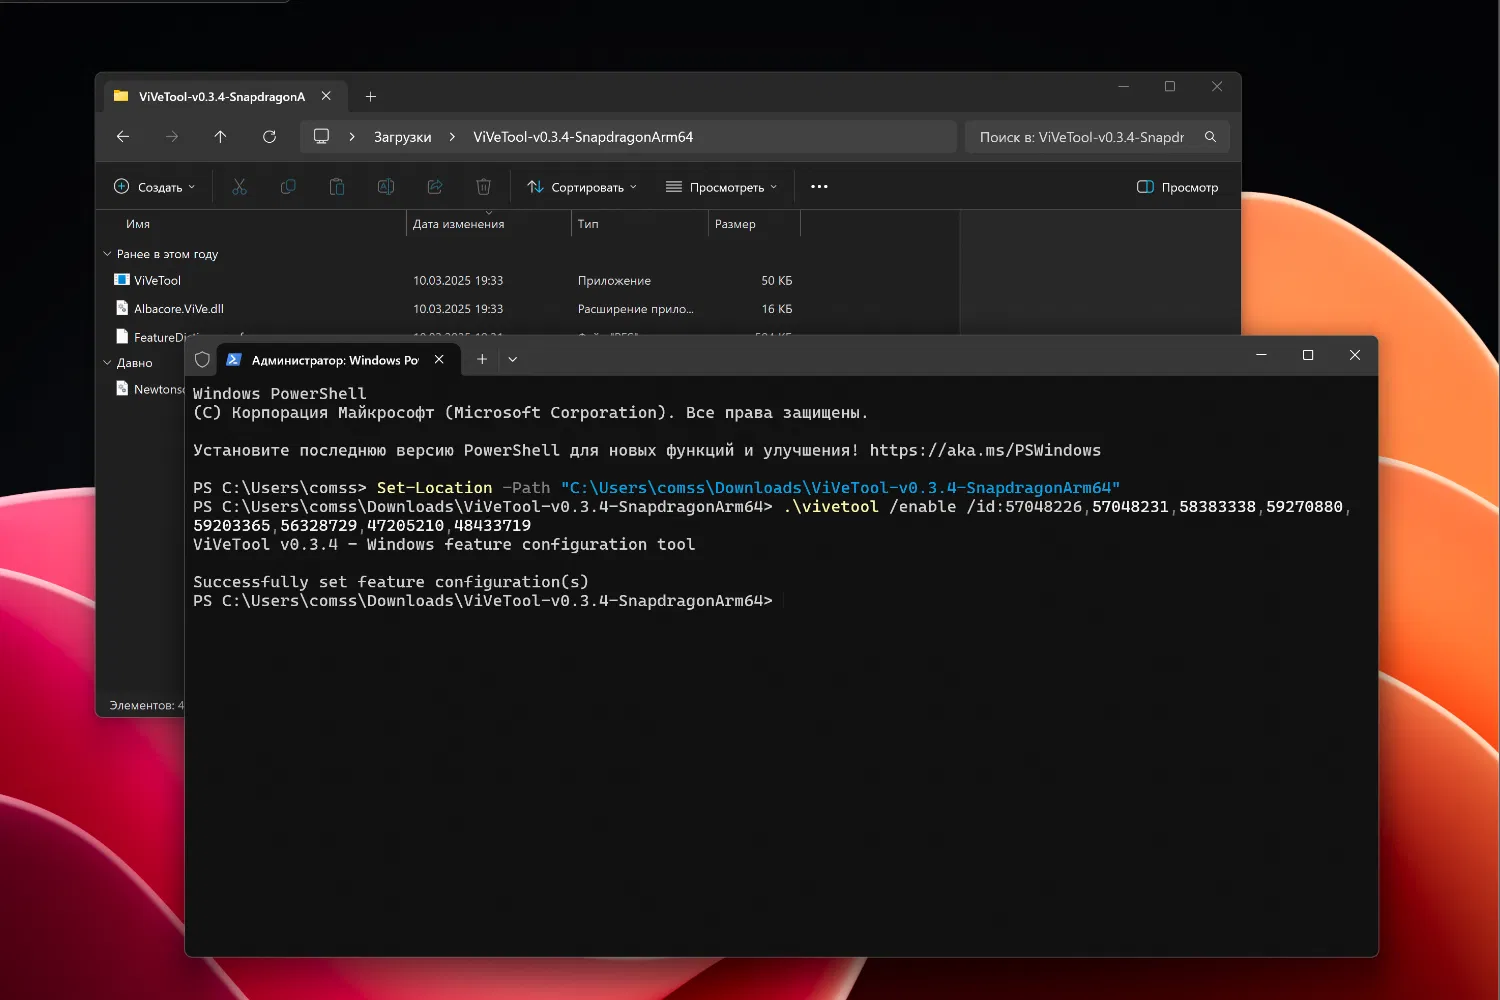
Task: Click the Cut scissors icon in toolbar
Action: (x=239, y=187)
